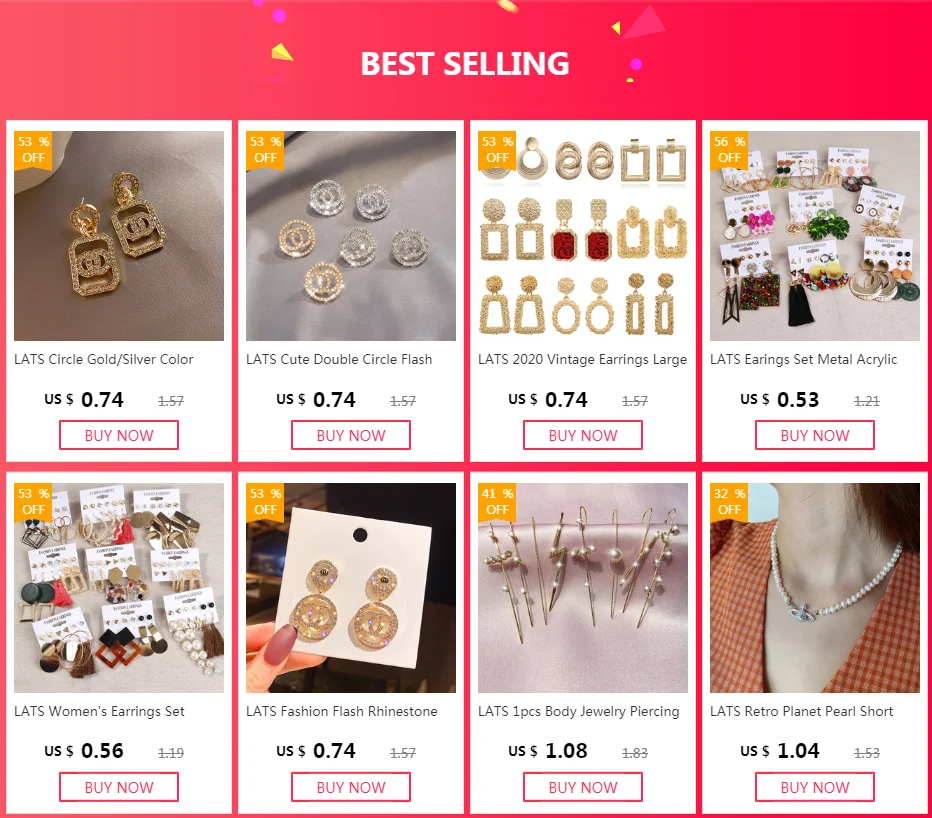Open the LATS Fashion Flash Rhinestone title link
932x818 pixels.
(x=342, y=712)
